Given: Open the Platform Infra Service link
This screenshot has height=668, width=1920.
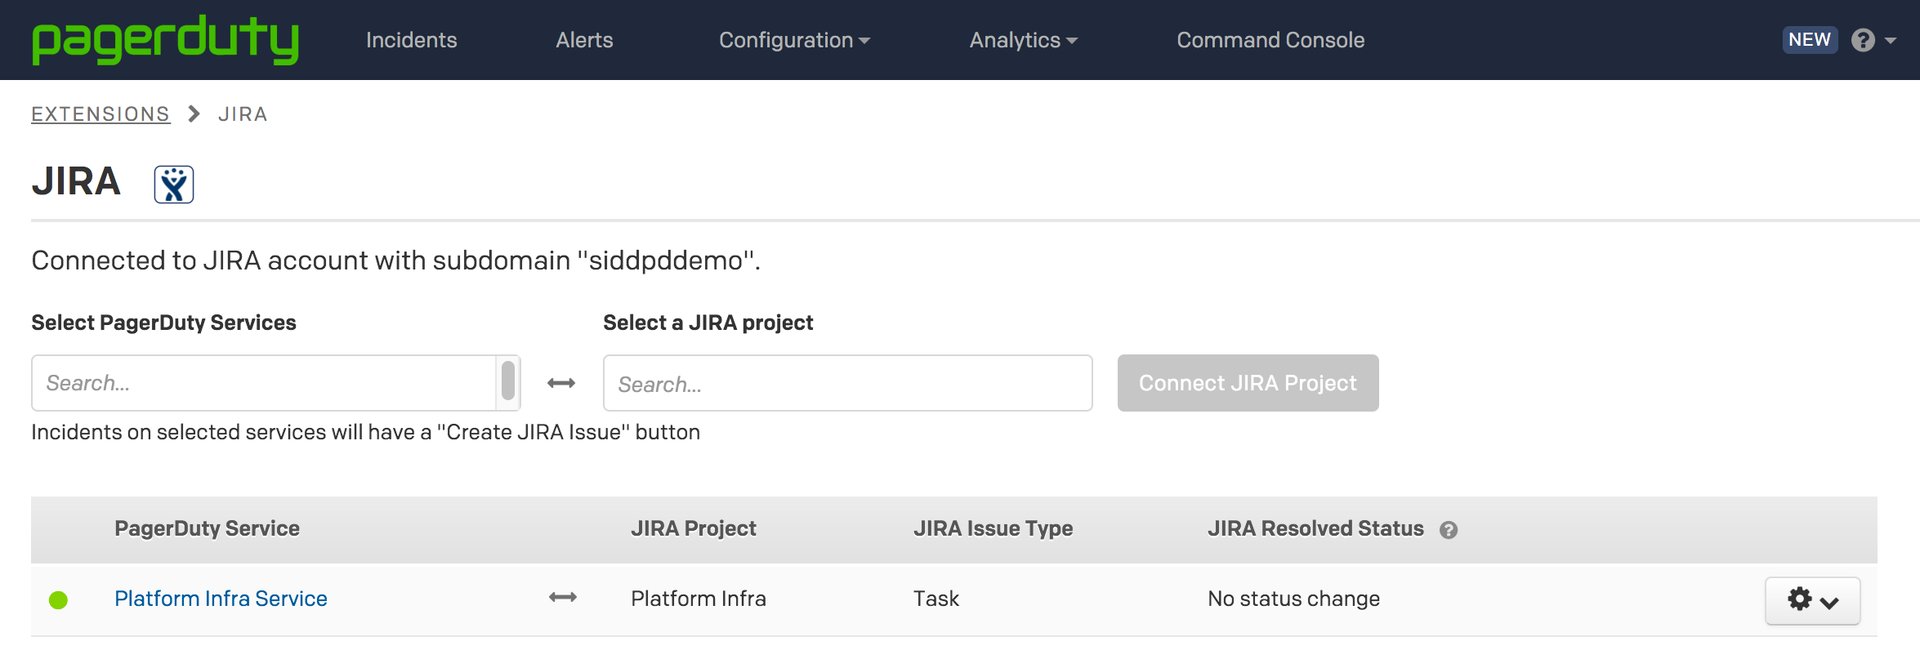Looking at the screenshot, I should [x=221, y=598].
